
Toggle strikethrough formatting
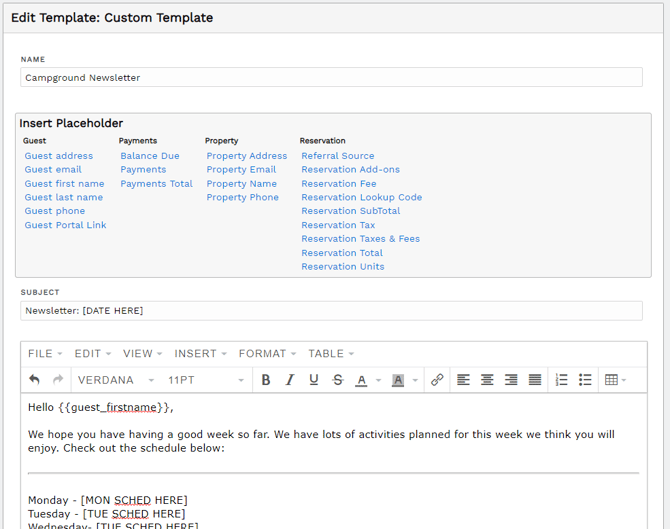click(x=338, y=379)
